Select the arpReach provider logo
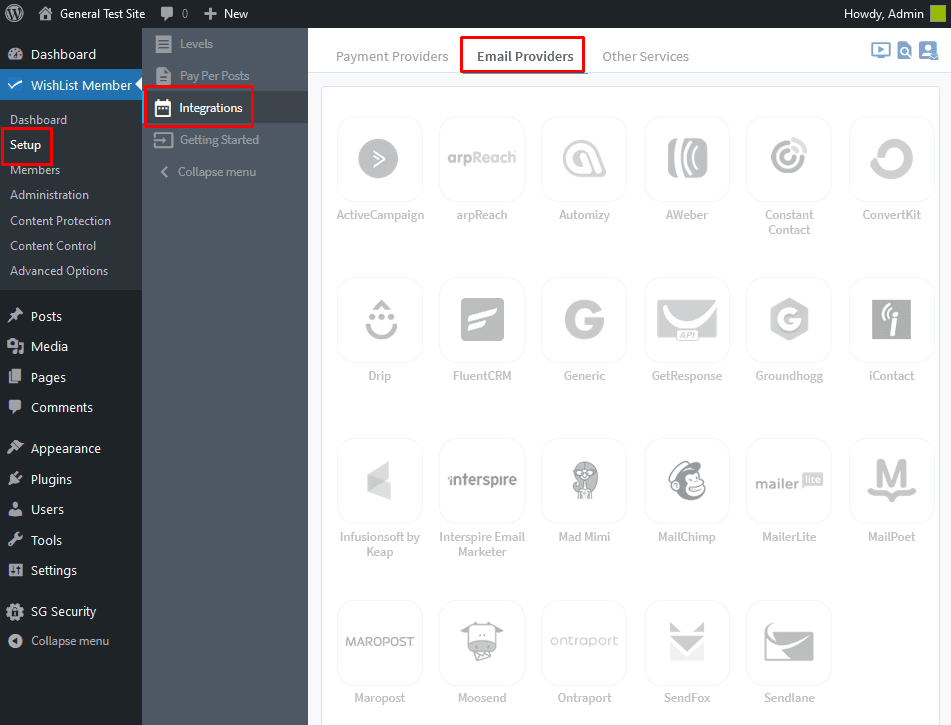 pos(482,159)
